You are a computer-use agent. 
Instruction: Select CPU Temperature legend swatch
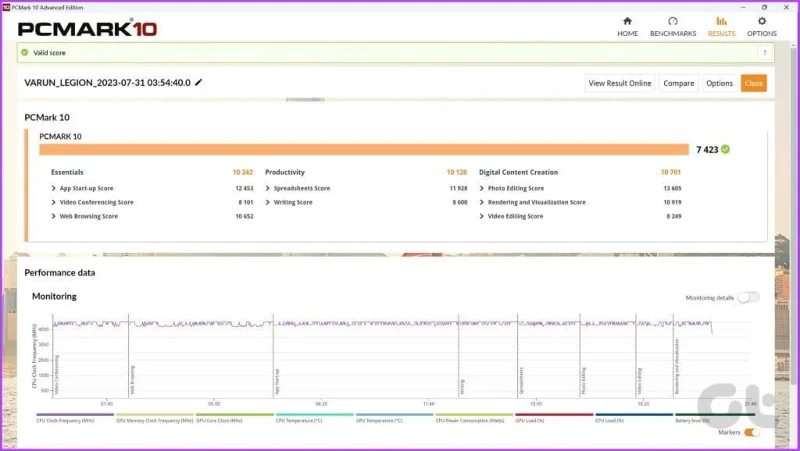tap(314, 414)
